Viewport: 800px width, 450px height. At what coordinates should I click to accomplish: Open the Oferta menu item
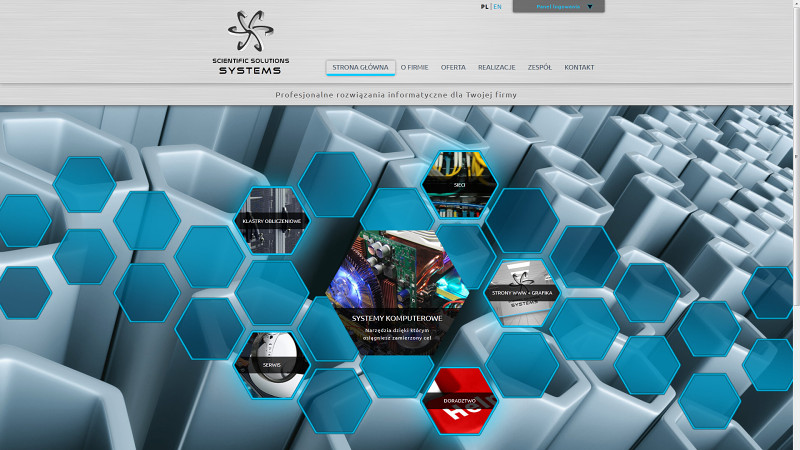tap(453, 67)
